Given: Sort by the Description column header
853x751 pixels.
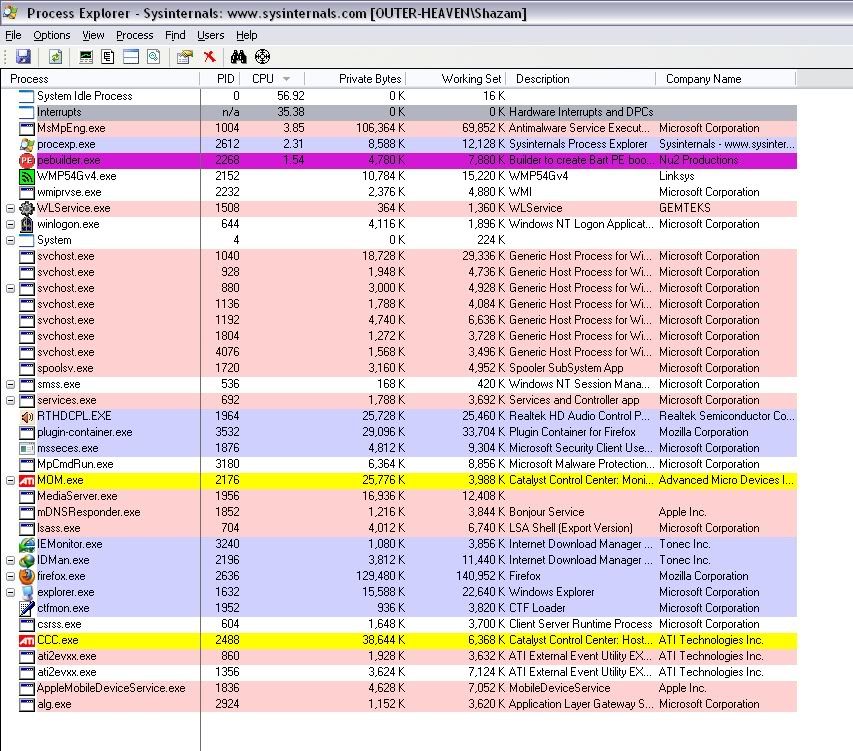Looking at the screenshot, I should point(581,79).
